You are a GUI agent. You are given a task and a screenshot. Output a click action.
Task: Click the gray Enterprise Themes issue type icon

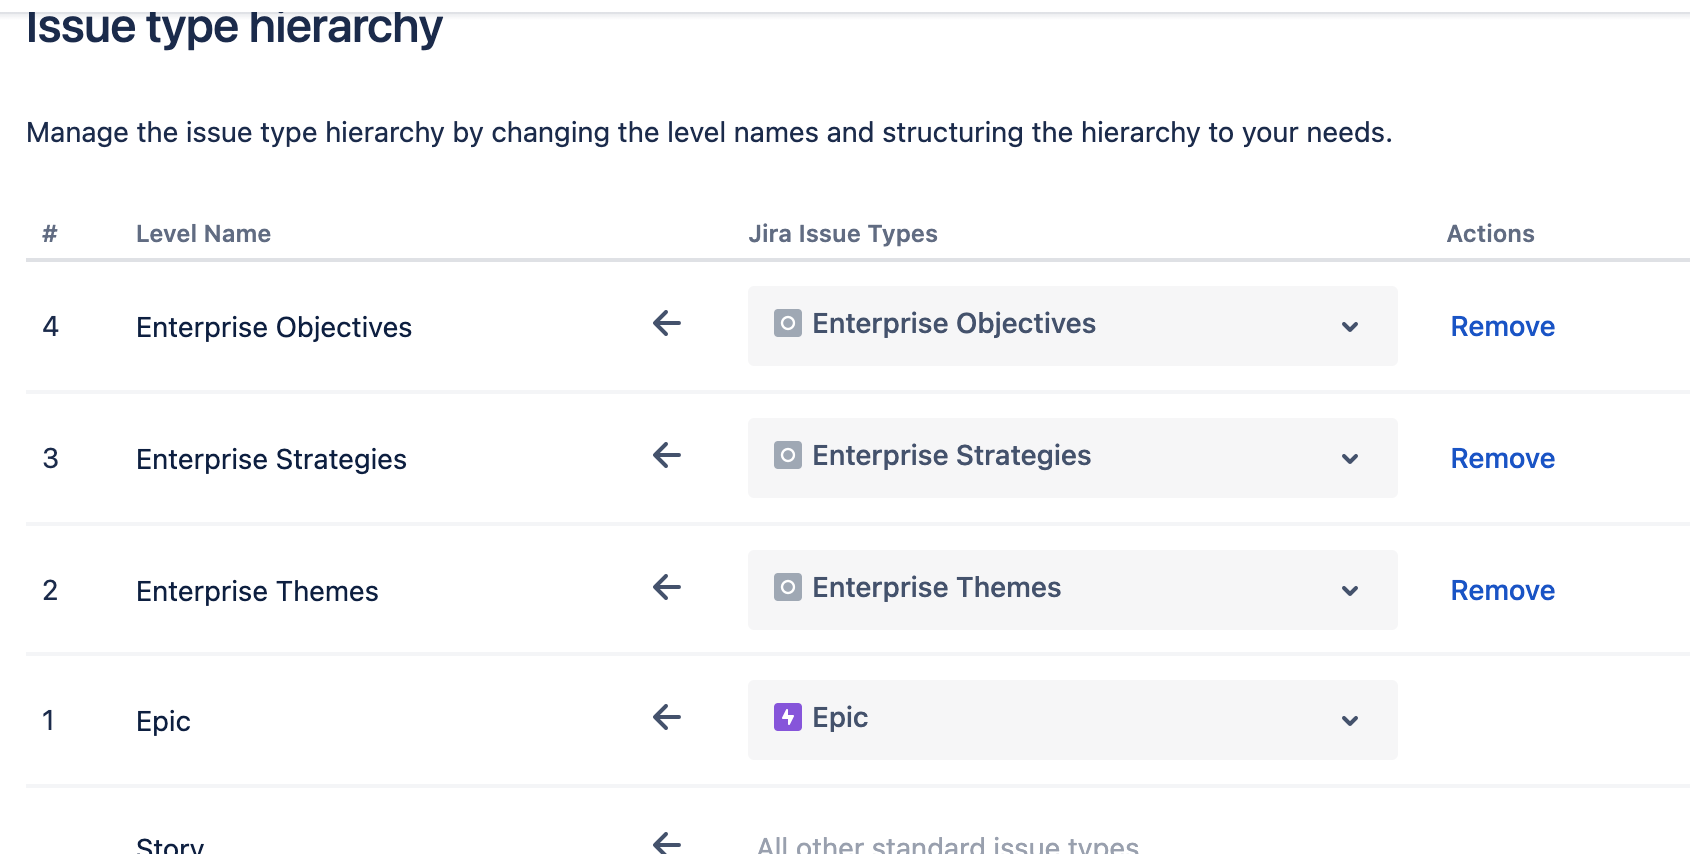(x=788, y=587)
